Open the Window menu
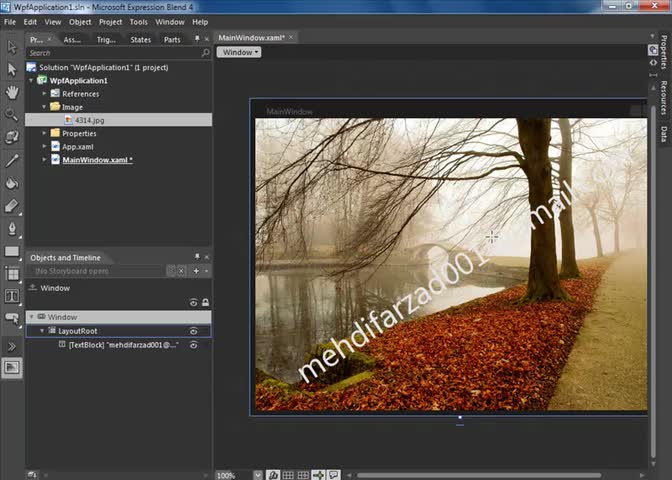This screenshot has height=480, width=672. 170,22
